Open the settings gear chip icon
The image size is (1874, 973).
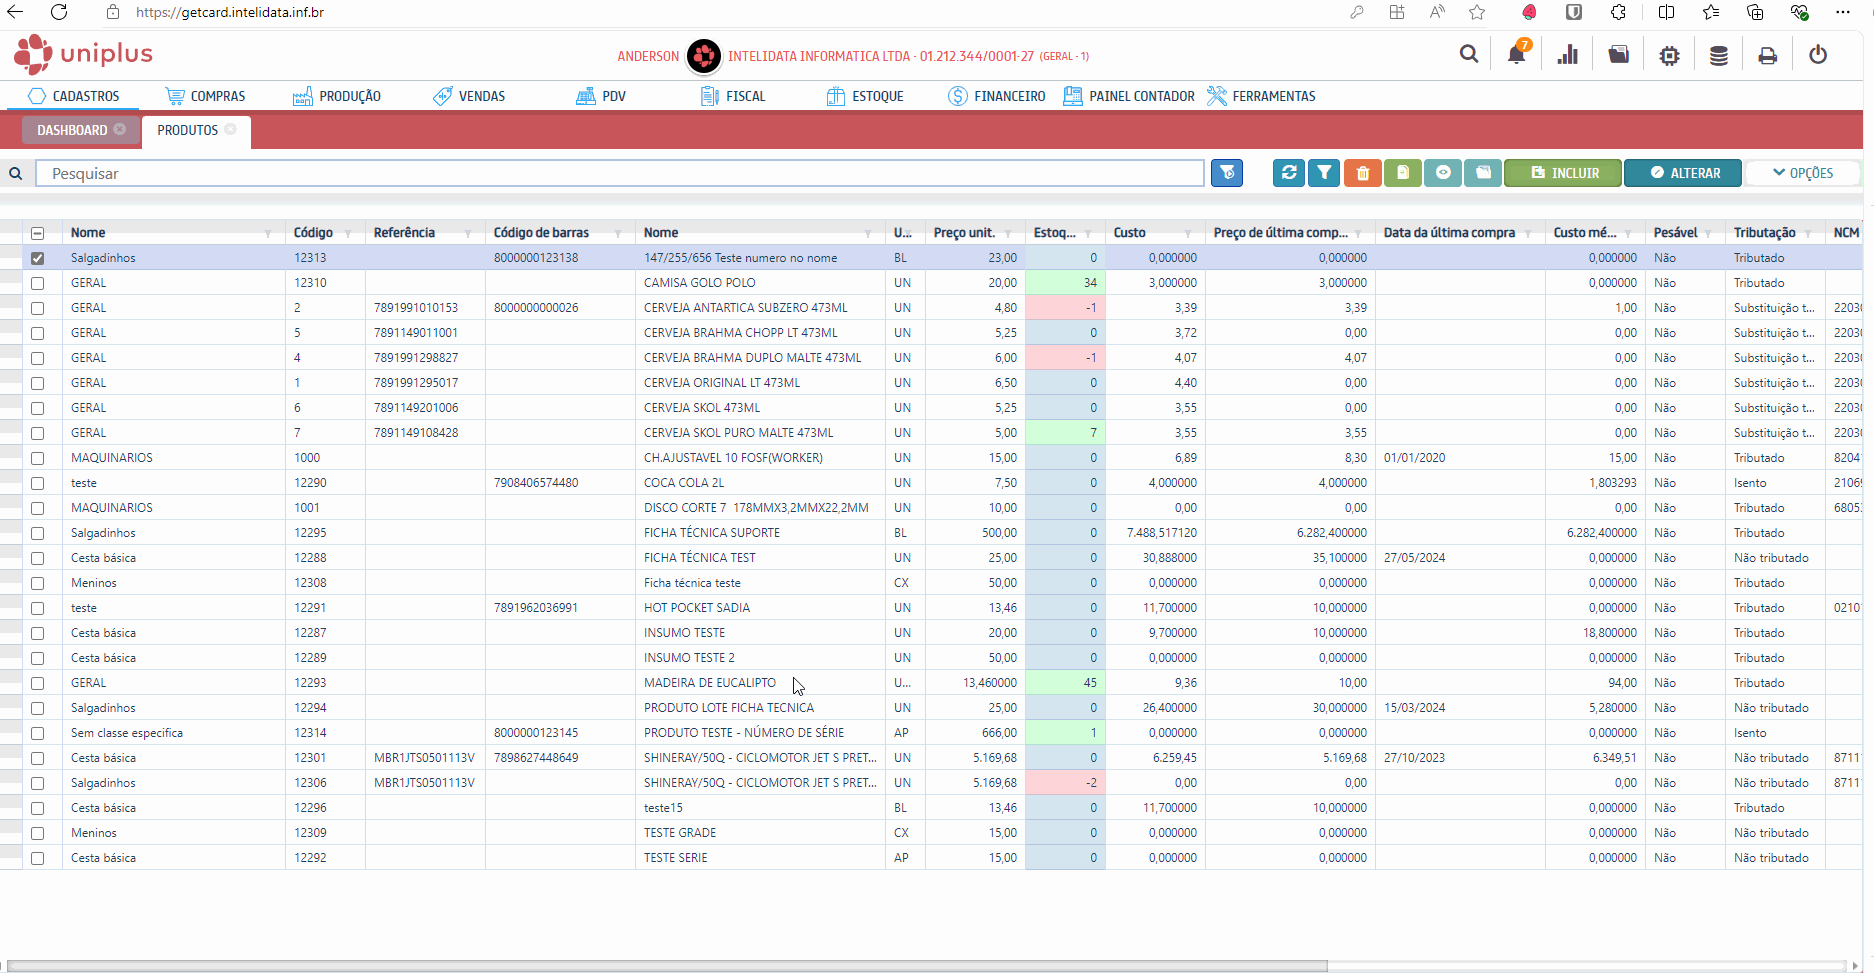(x=1669, y=56)
